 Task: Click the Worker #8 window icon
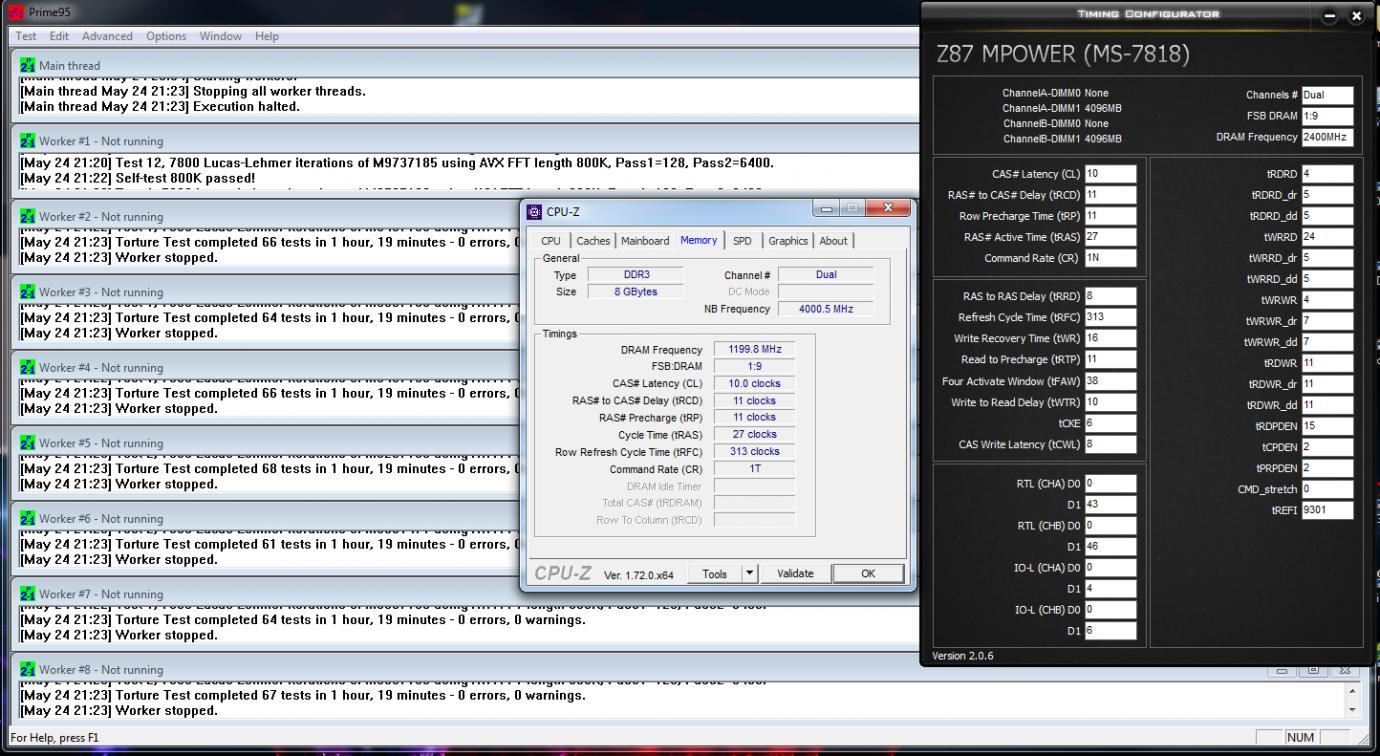click(28, 670)
